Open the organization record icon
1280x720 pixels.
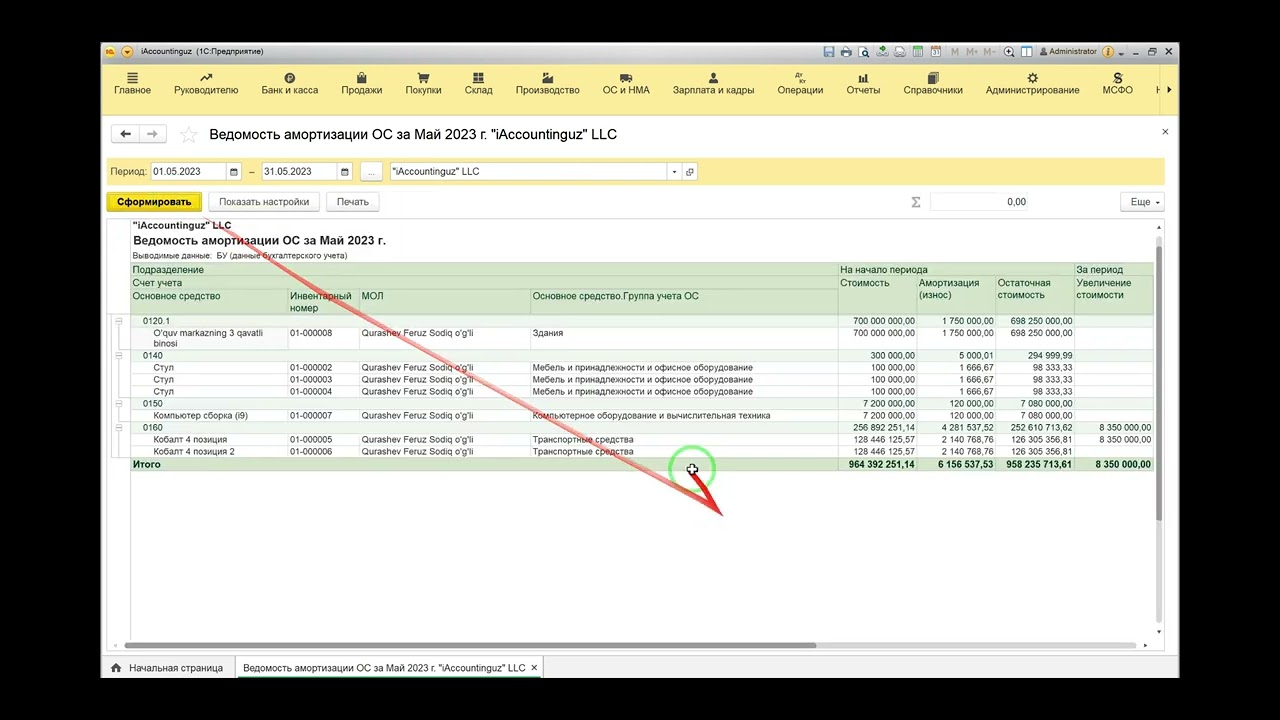(x=690, y=172)
